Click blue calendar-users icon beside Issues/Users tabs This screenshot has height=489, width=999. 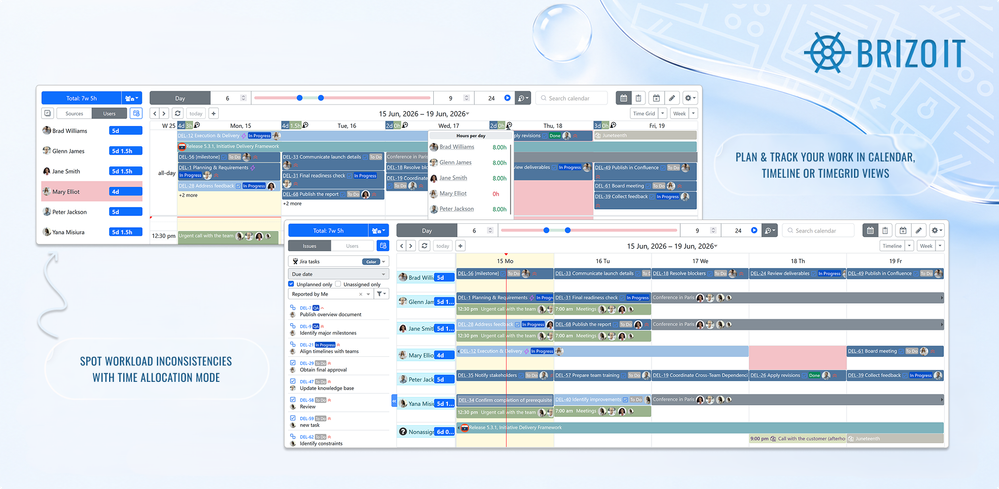[382, 246]
